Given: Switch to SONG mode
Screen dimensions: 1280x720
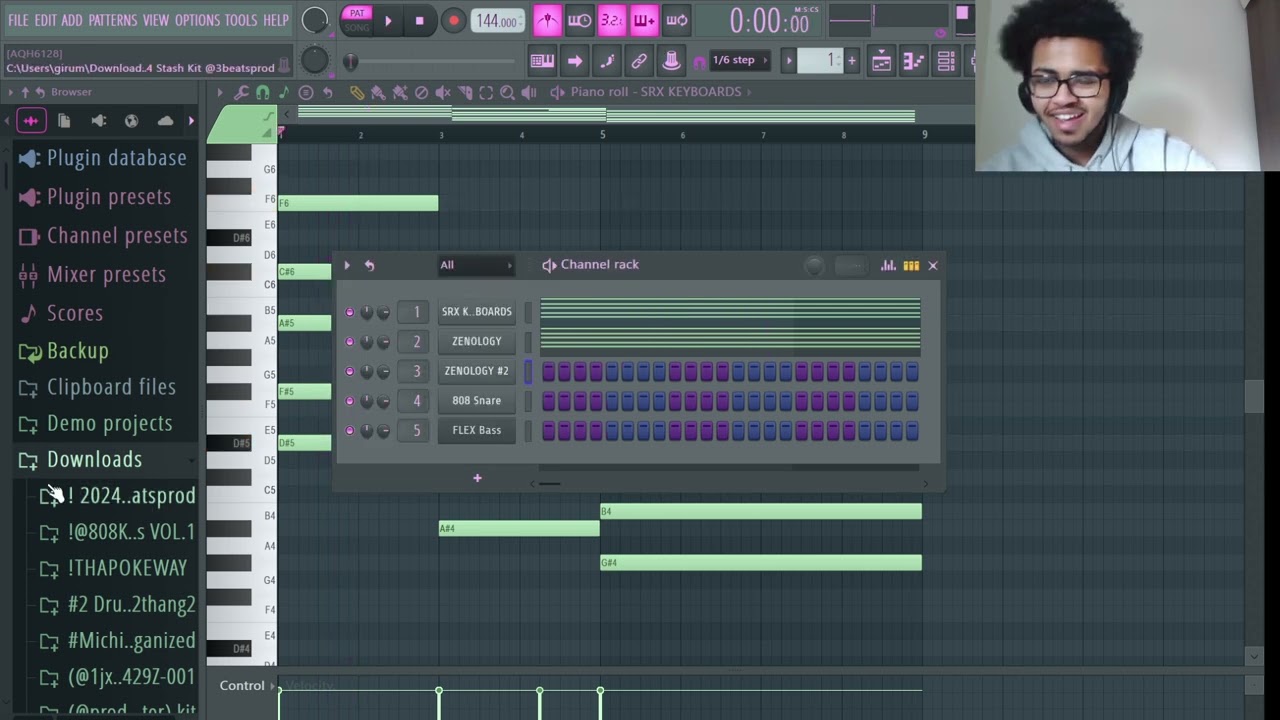Looking at the screenshot, I should pyautogui.click(x=357, y=27).
